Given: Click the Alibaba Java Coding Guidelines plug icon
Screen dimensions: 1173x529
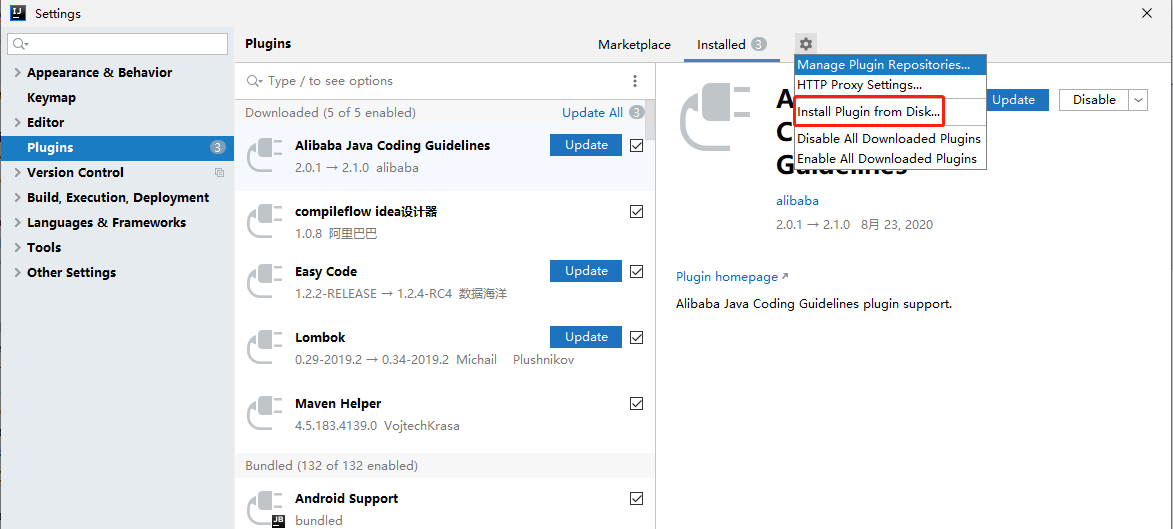Looking at the screenshot, I should (265, 156).
